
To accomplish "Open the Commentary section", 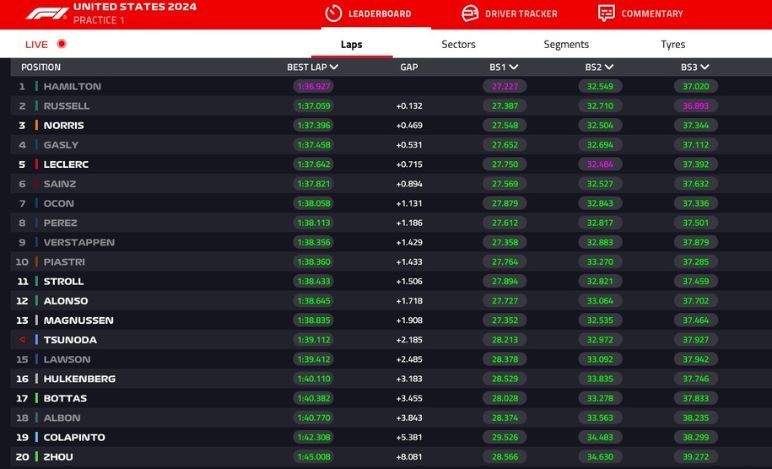I will (x=652, y=14).
